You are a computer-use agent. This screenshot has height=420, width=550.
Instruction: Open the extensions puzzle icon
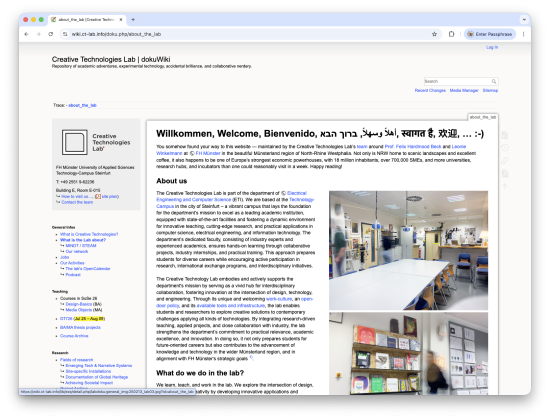[x=451, y=34]
